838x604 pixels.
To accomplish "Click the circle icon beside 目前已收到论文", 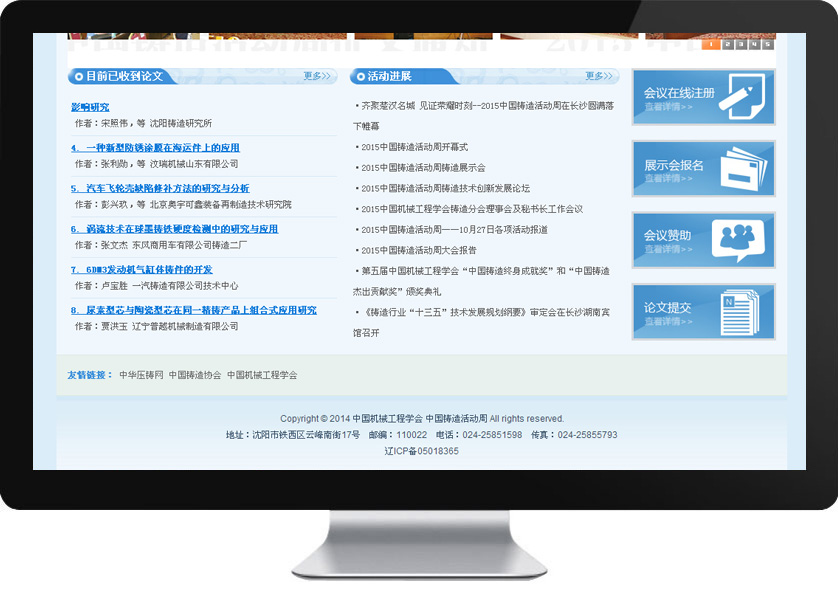I will click(x=78, y=76).
